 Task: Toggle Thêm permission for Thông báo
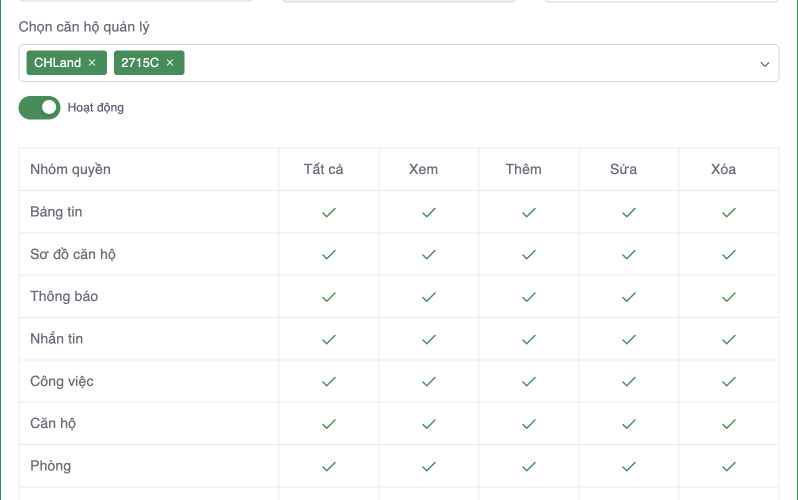[528, 297]
